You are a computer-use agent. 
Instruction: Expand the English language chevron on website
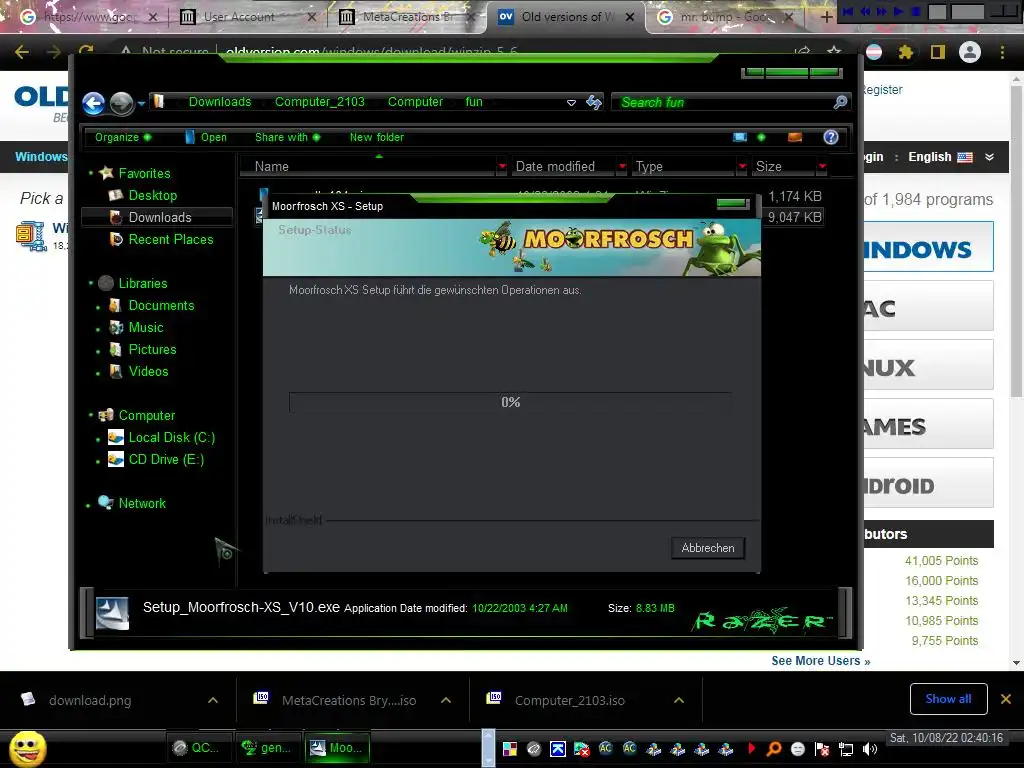point(989,157)
